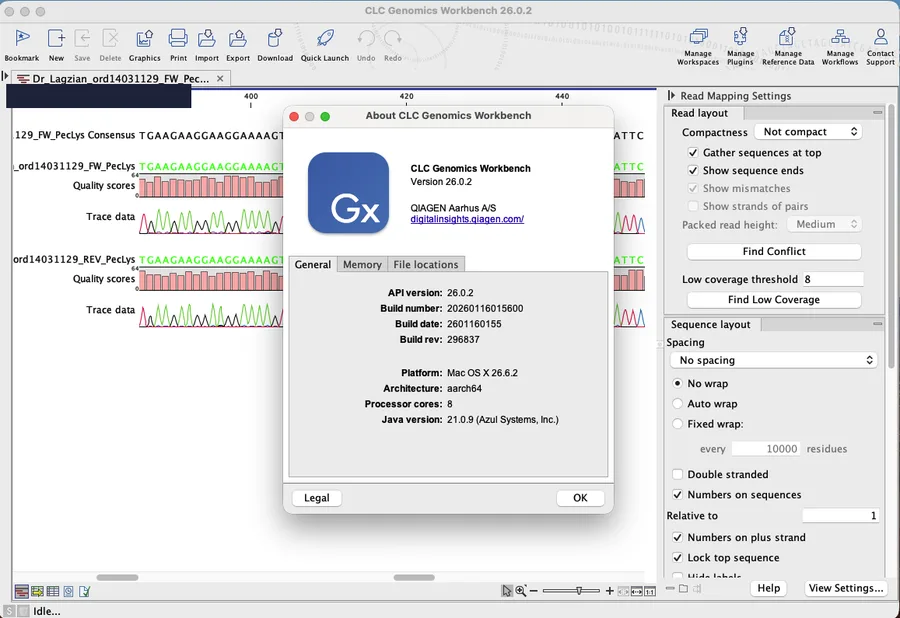Toggle Show mismatches checkbox
900x618 pixels.
point(693,188)
